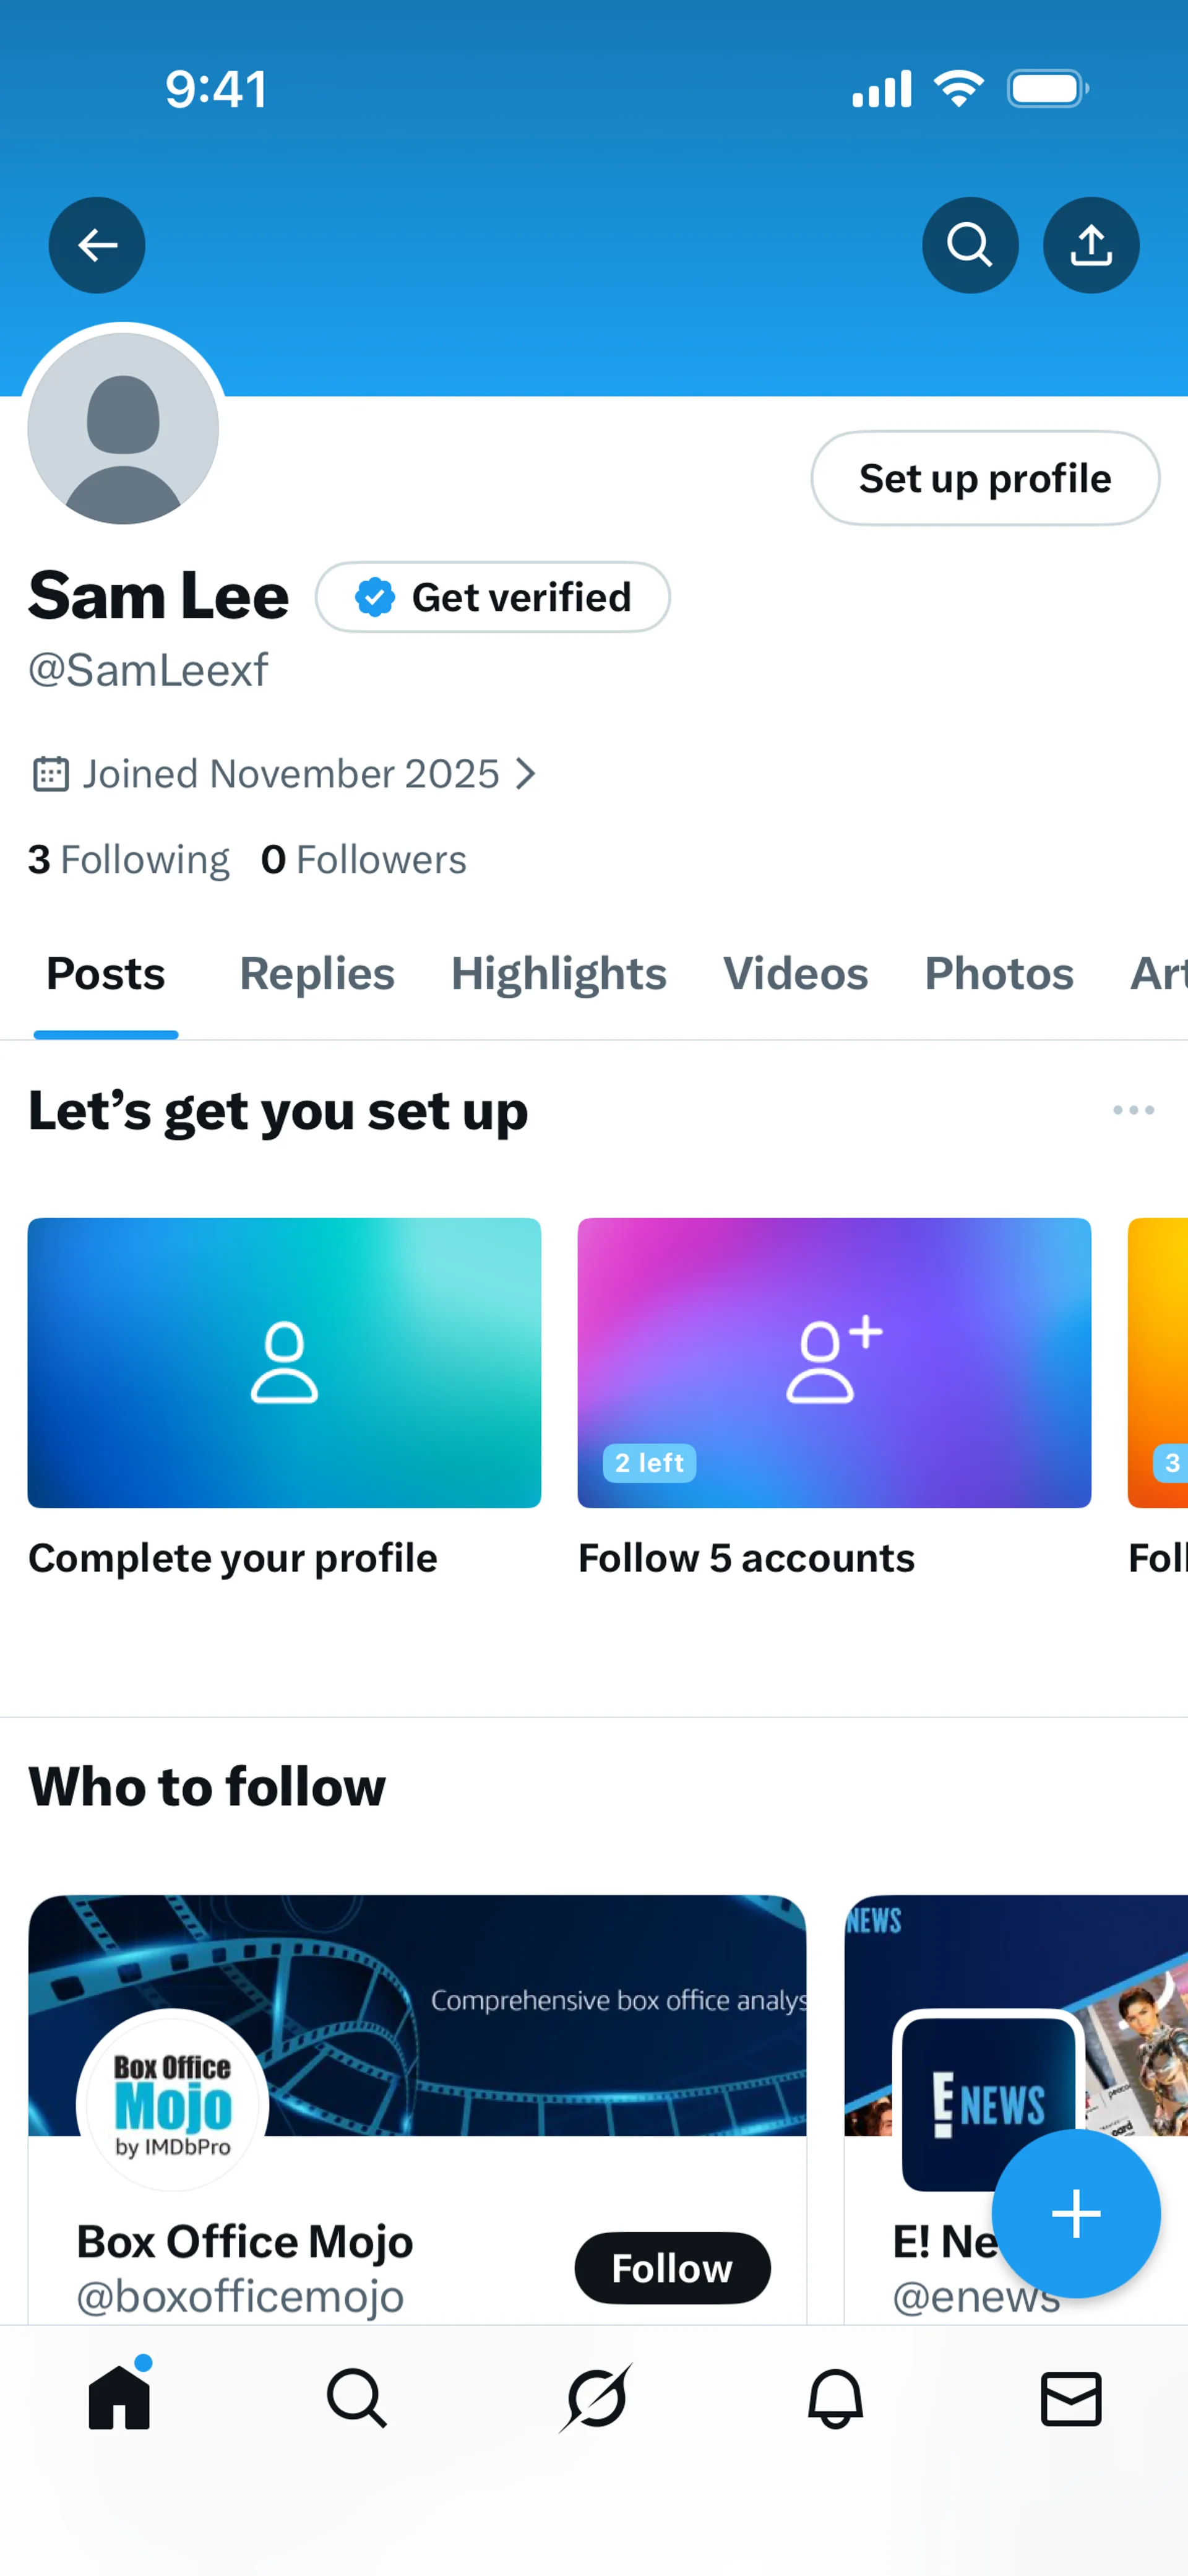Open Grok from the bottom navigation
The height and width of the screenshot is (2576, 1188).
coord(596,2398)
